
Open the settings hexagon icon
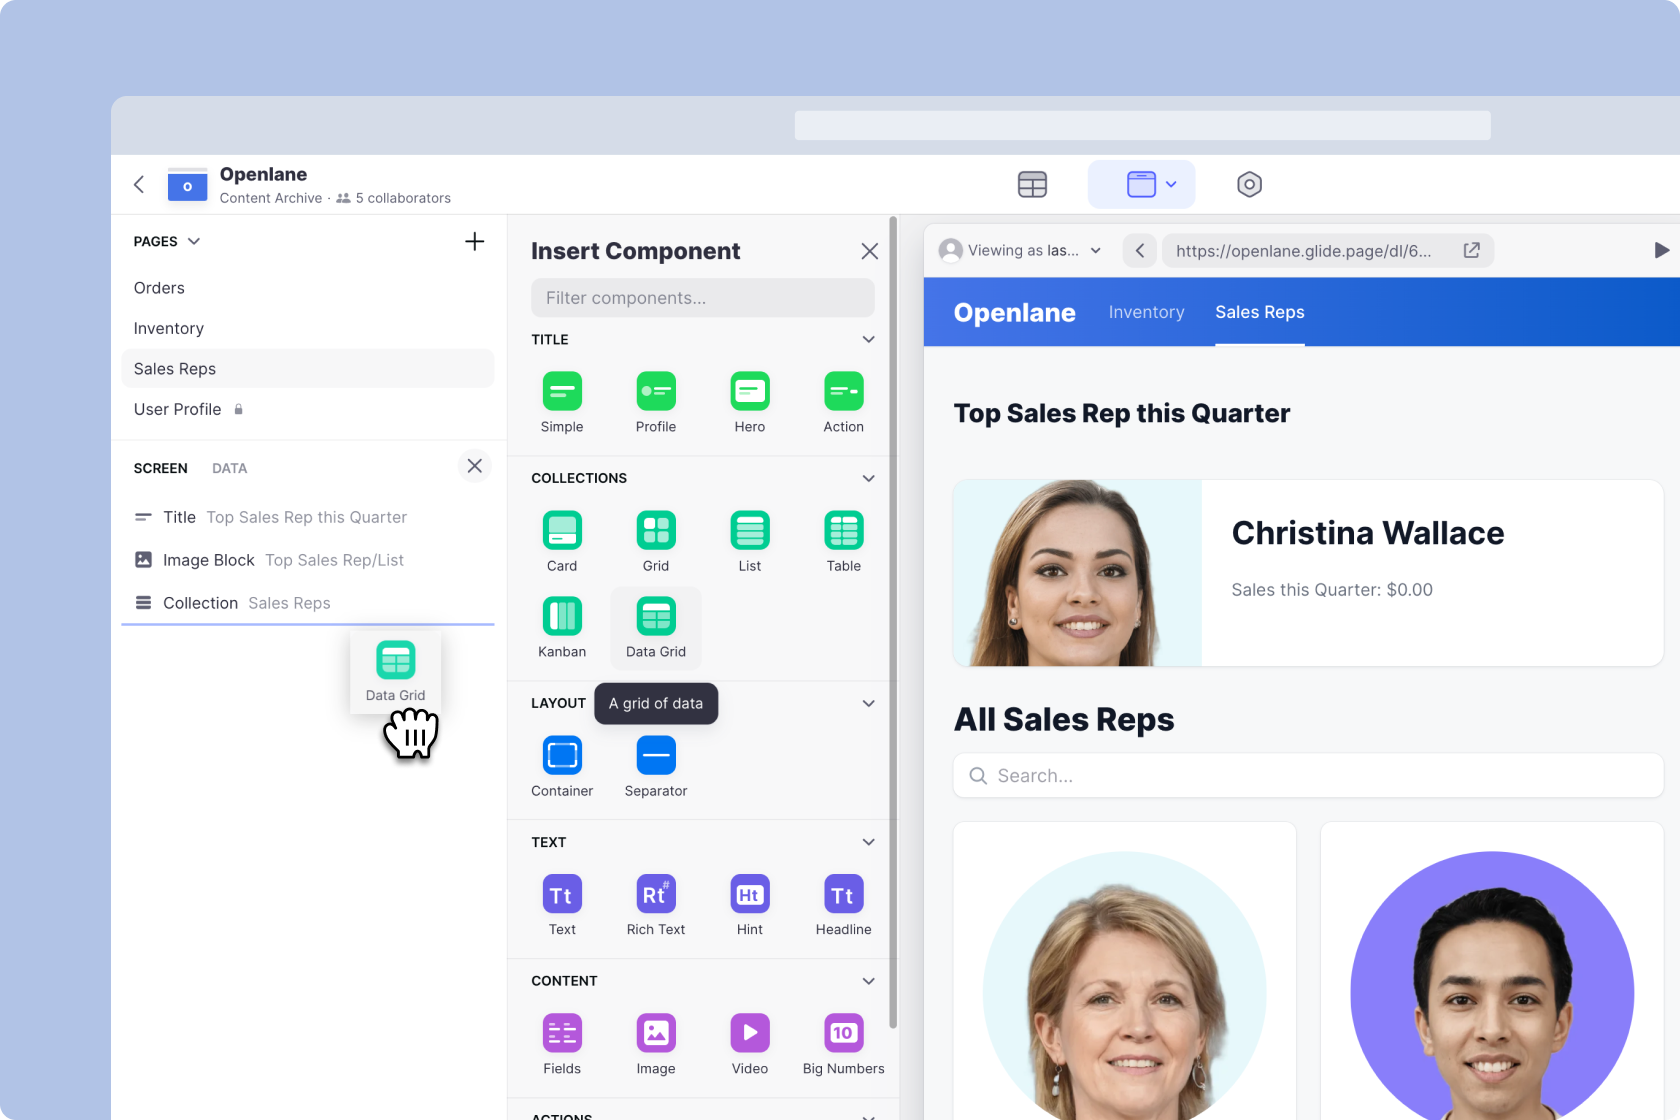[x=1249, y=185]
